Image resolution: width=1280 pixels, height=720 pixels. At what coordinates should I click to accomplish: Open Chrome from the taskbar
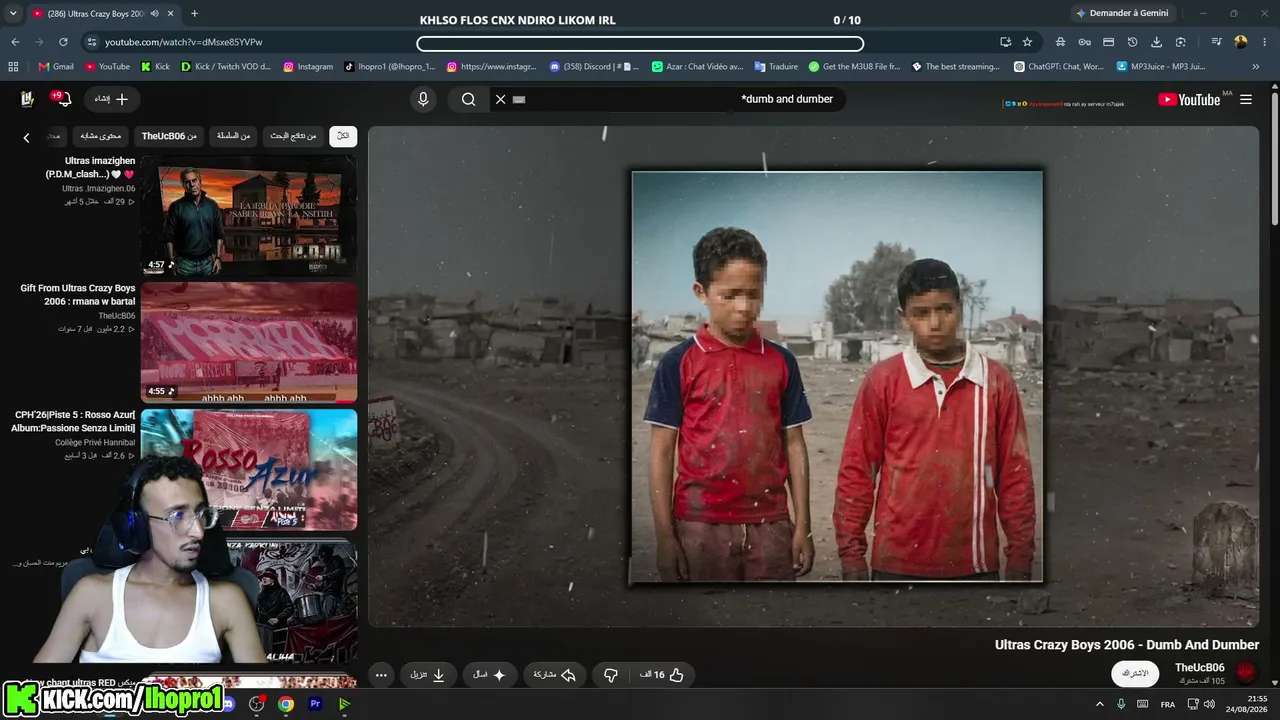coord(286,704)
